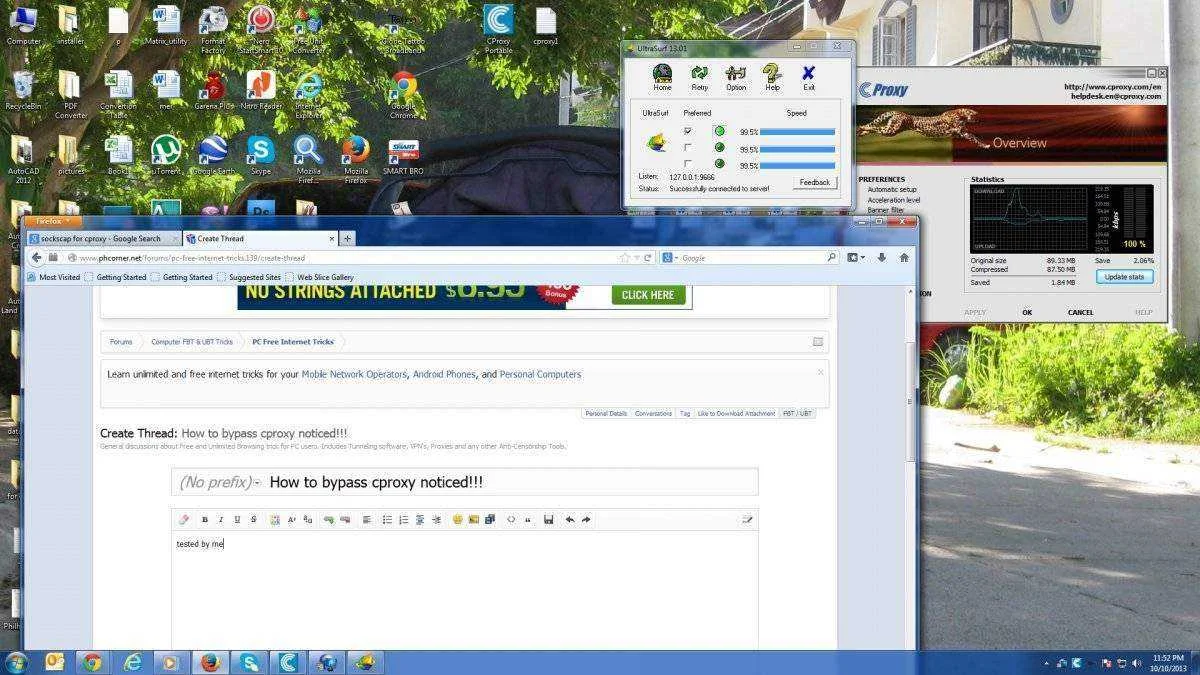The height and width of the screenshot is (675, 1200).
Task: Open Personal Details tab link
Action: point(606,413)
